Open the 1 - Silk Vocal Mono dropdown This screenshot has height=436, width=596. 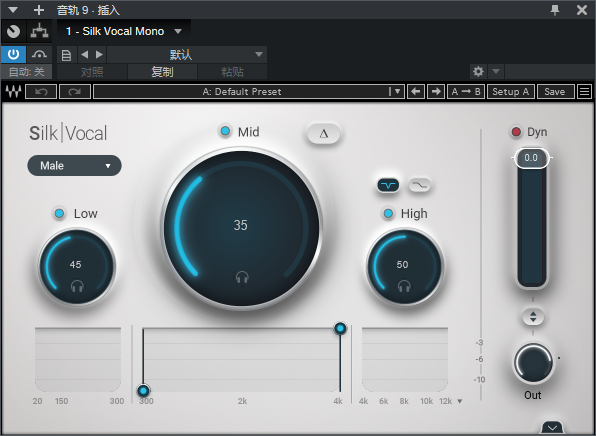(x=124, y=31)
